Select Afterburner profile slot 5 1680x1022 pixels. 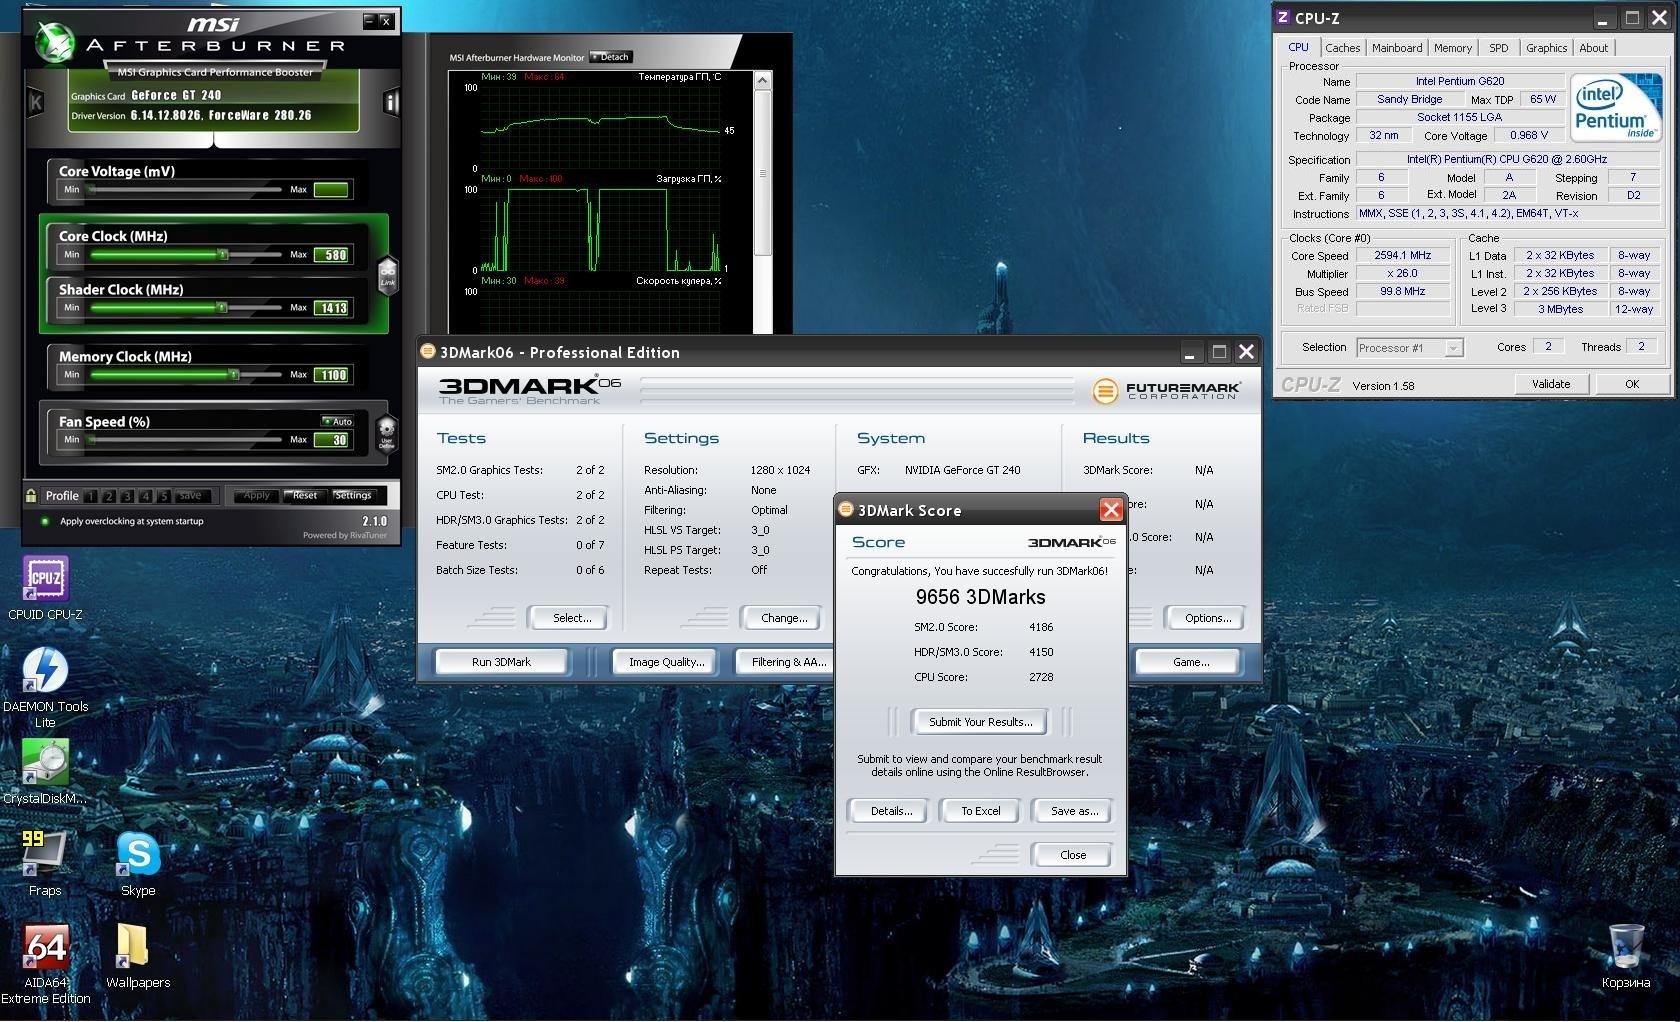[164, 496]
